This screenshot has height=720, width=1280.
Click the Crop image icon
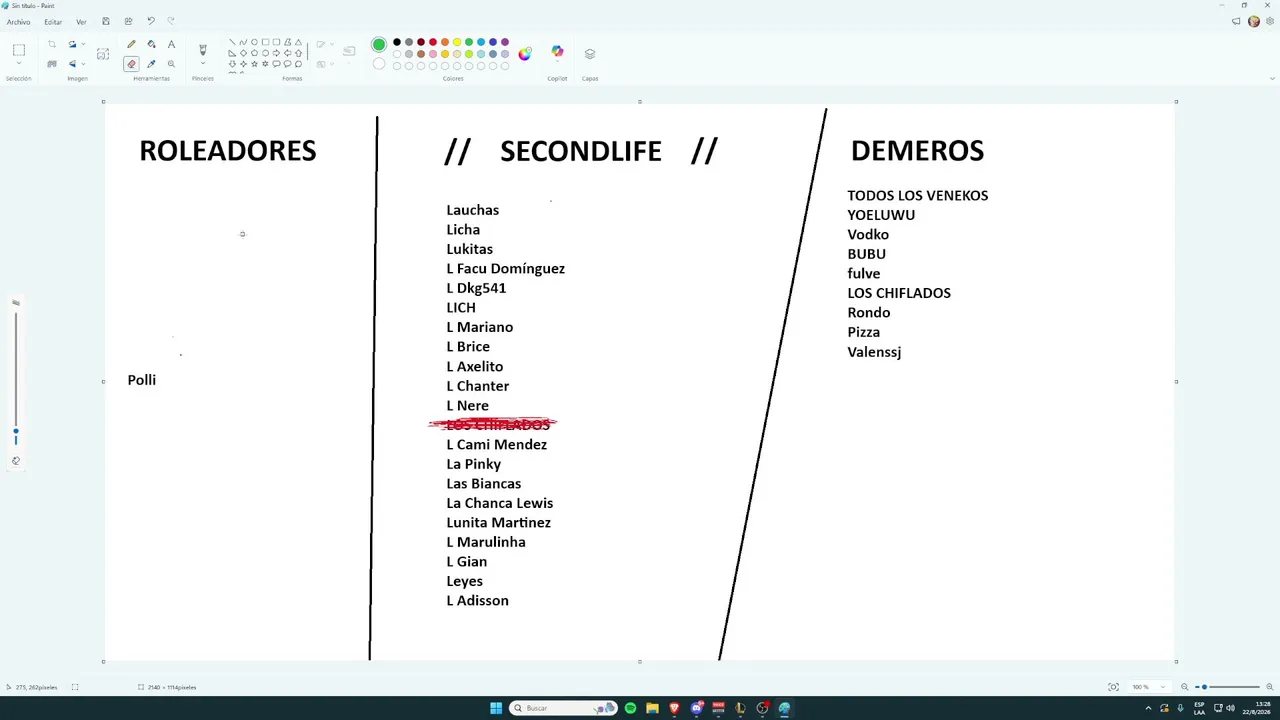coord(52,44)
